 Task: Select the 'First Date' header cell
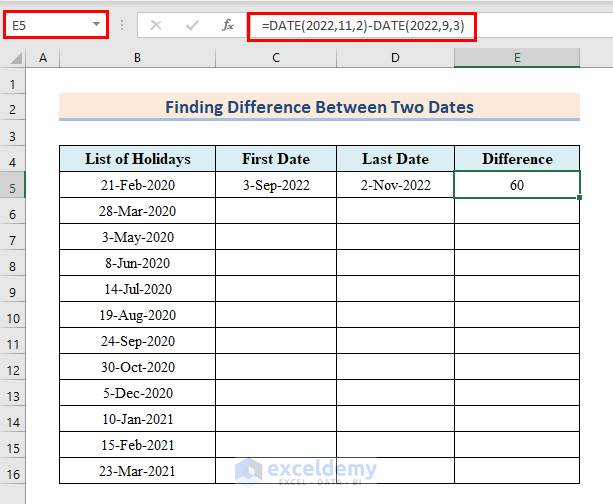tap(276, 159)
